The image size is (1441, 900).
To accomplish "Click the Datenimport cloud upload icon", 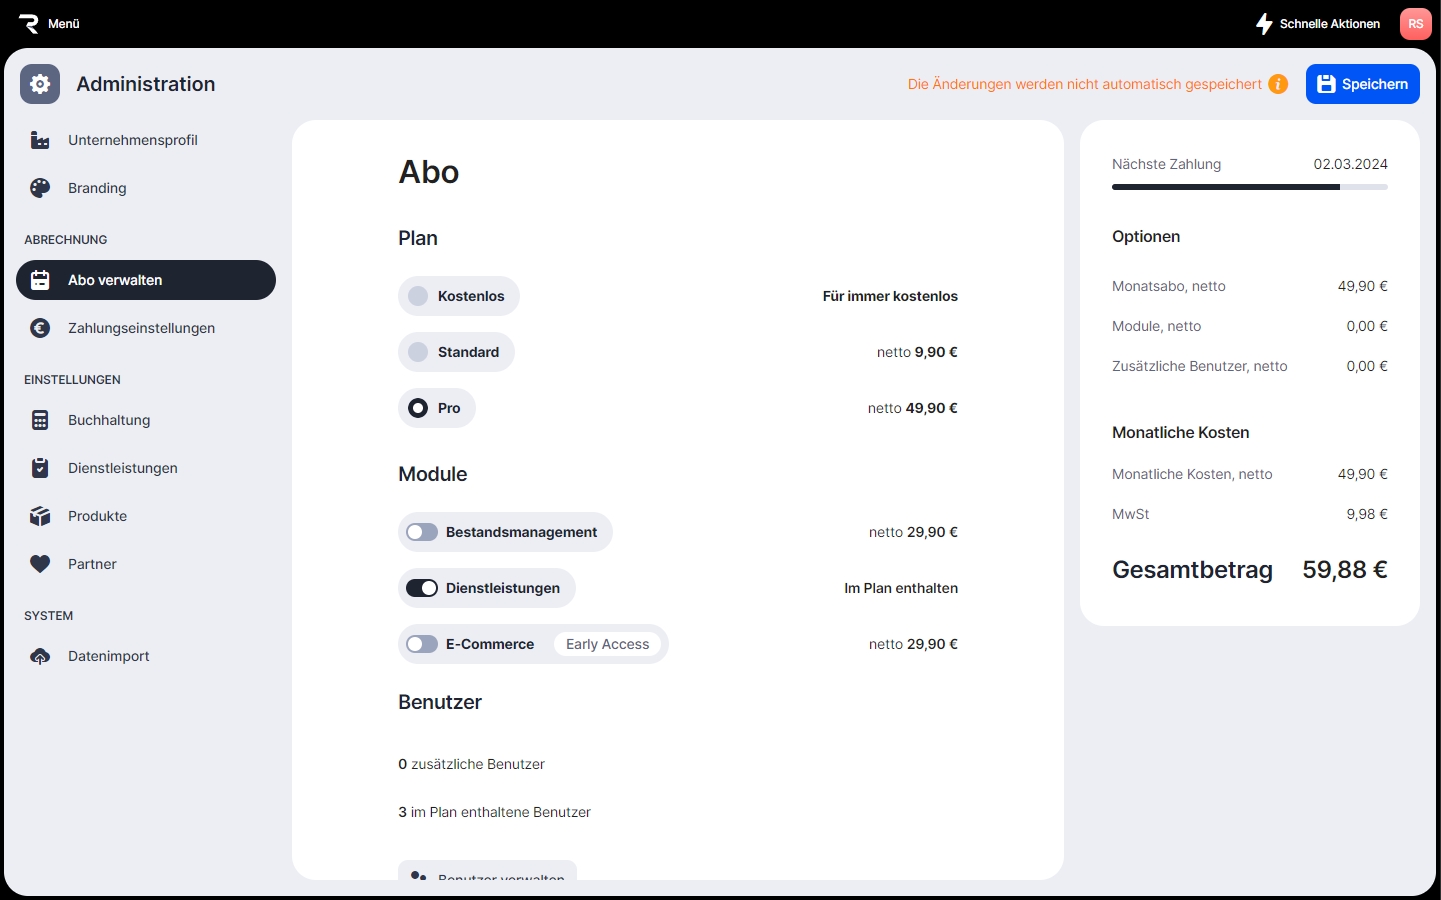I will coord(40,656).
